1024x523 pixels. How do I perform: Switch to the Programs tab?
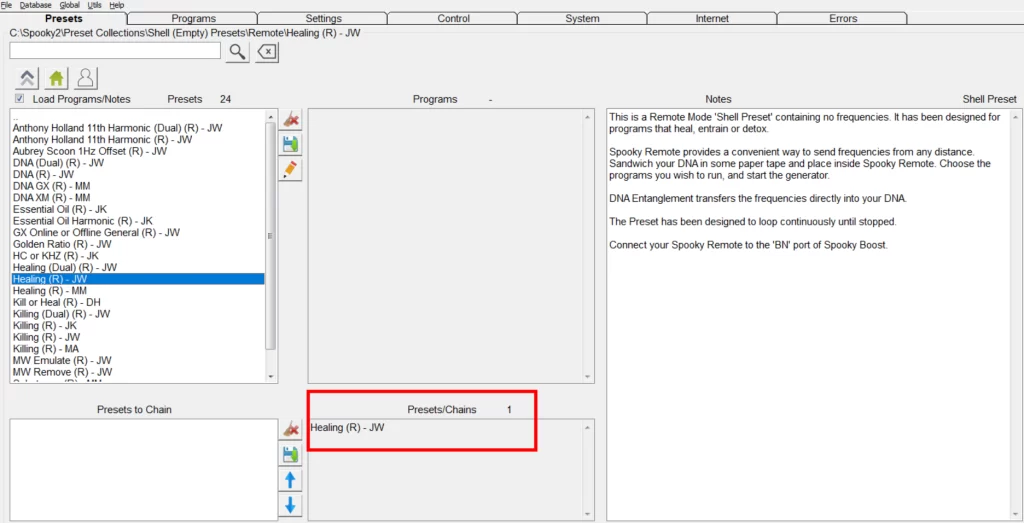(x=193, y=18)
